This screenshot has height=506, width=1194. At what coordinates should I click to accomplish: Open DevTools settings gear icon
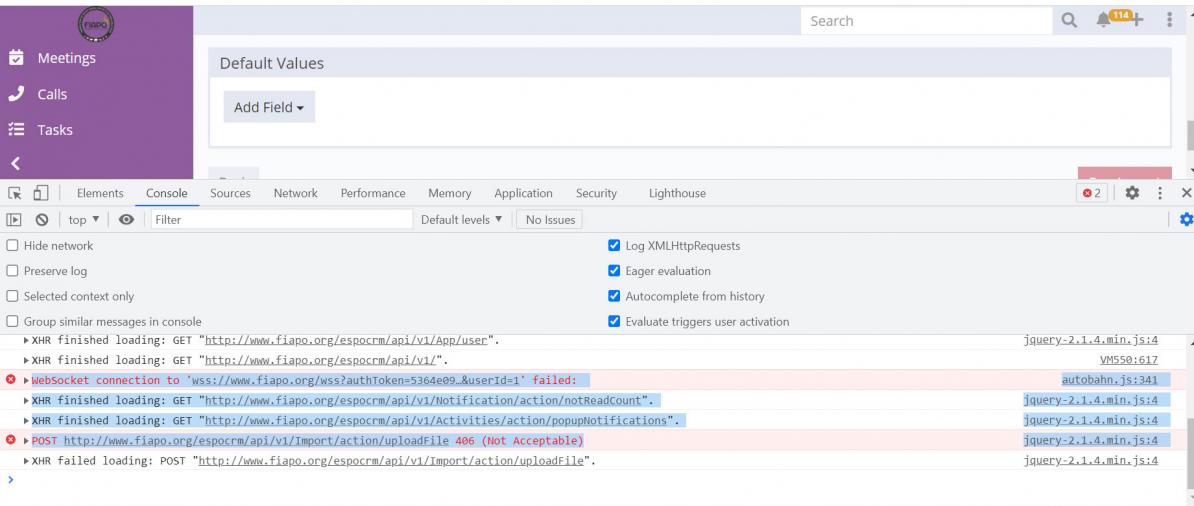(1132, 193)
